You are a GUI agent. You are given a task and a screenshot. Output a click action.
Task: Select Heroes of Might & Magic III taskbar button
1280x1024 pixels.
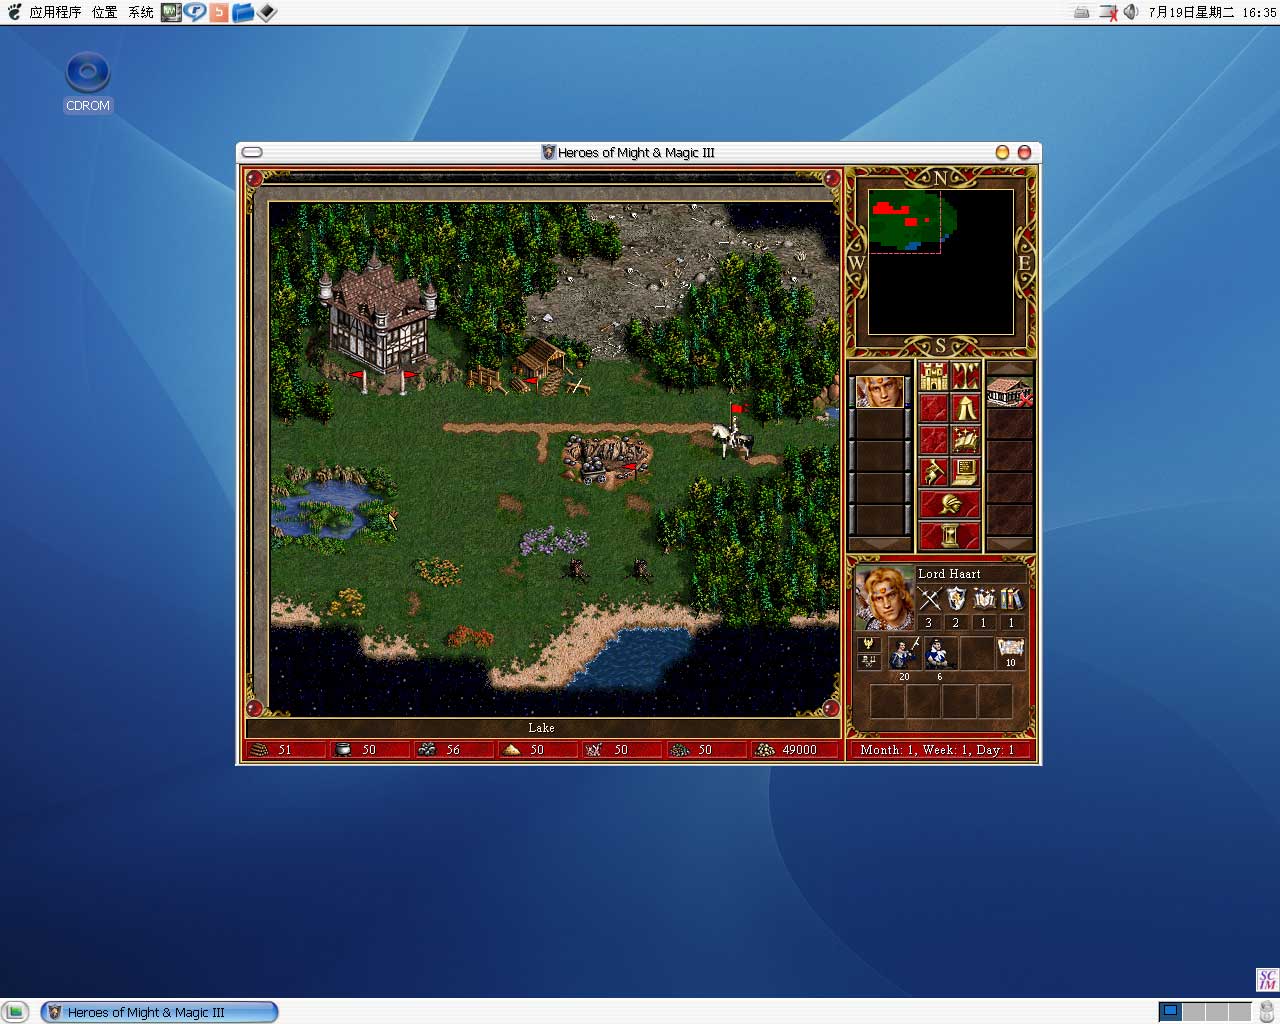(159, 1012)
